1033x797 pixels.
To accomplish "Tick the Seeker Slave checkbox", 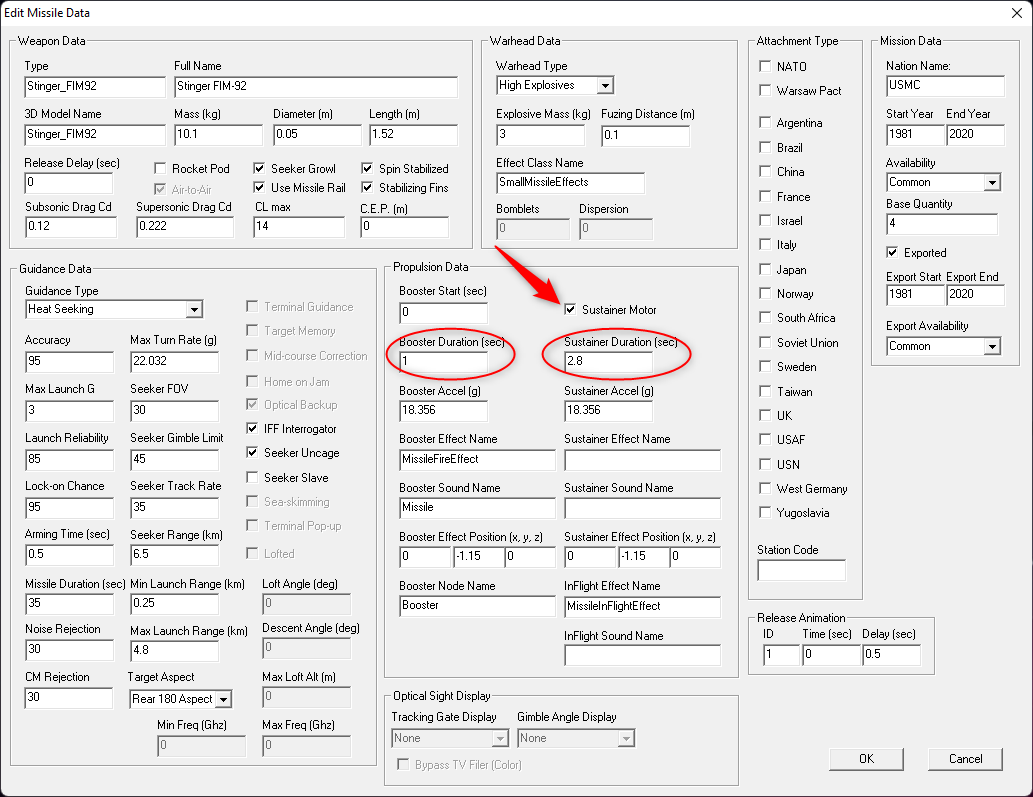I will pos(252,477).
